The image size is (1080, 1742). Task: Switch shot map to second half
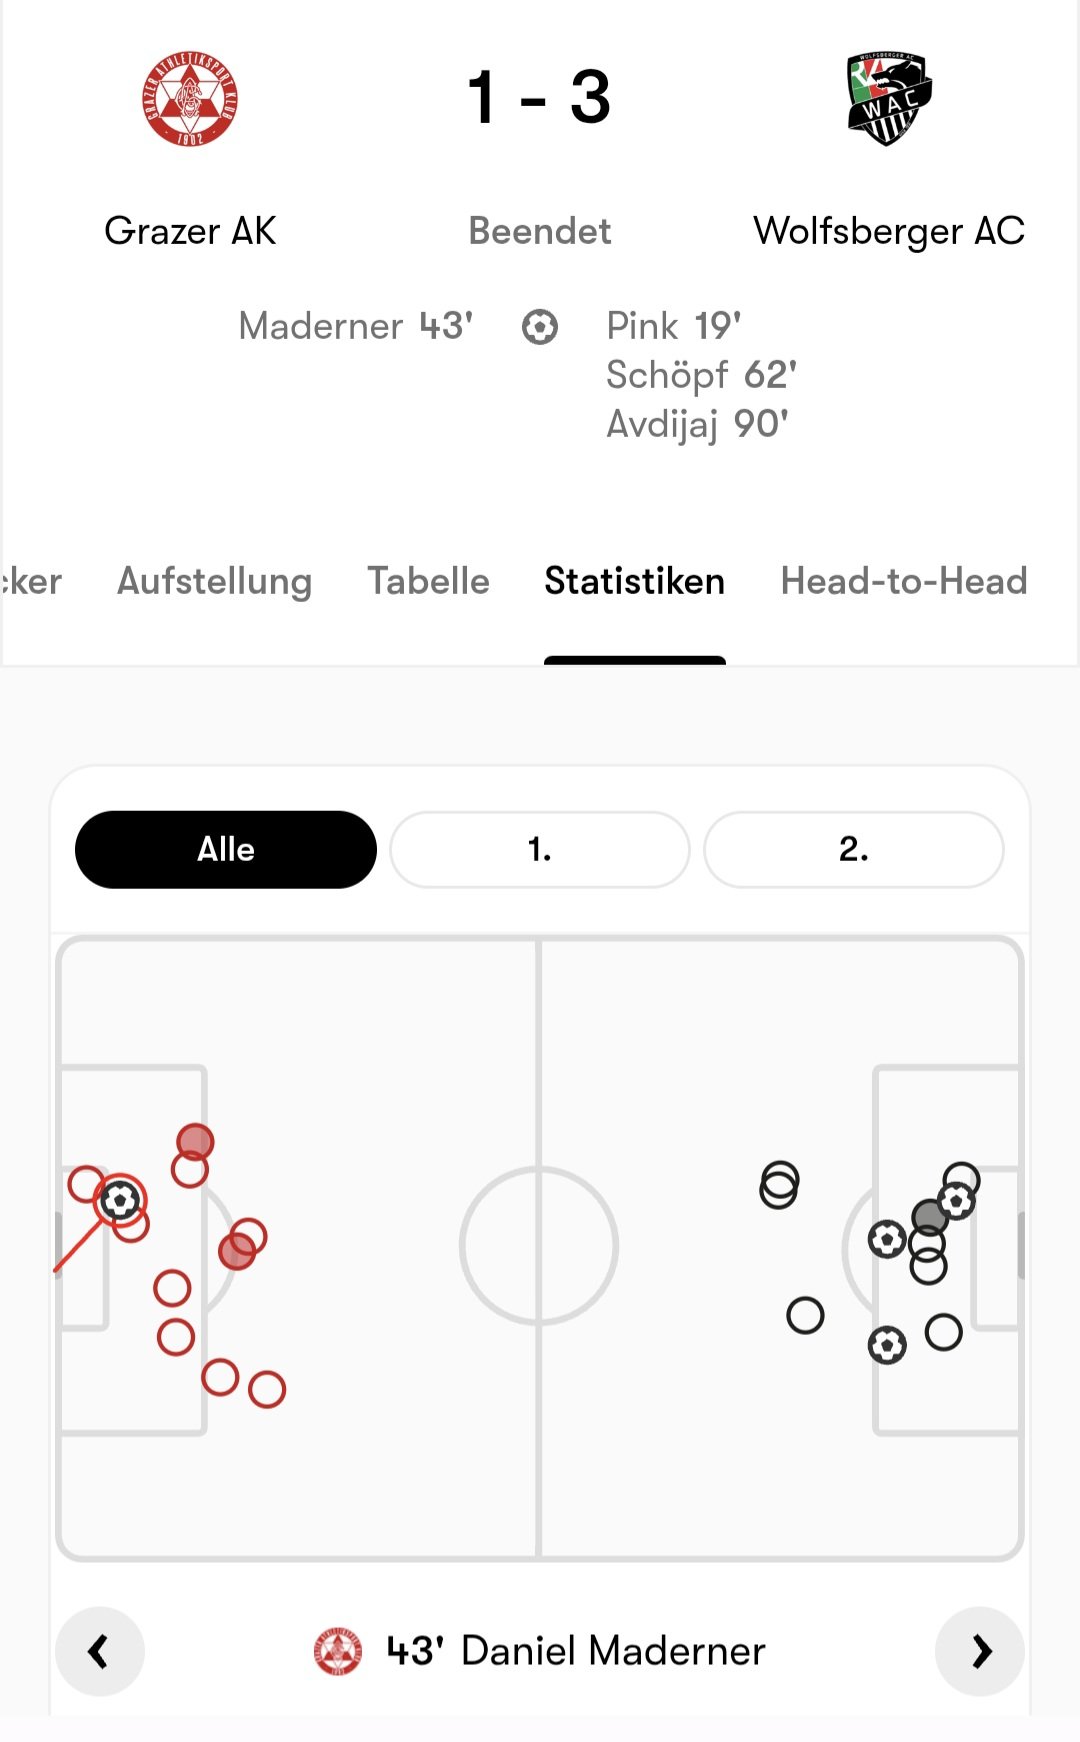point(853,849)
